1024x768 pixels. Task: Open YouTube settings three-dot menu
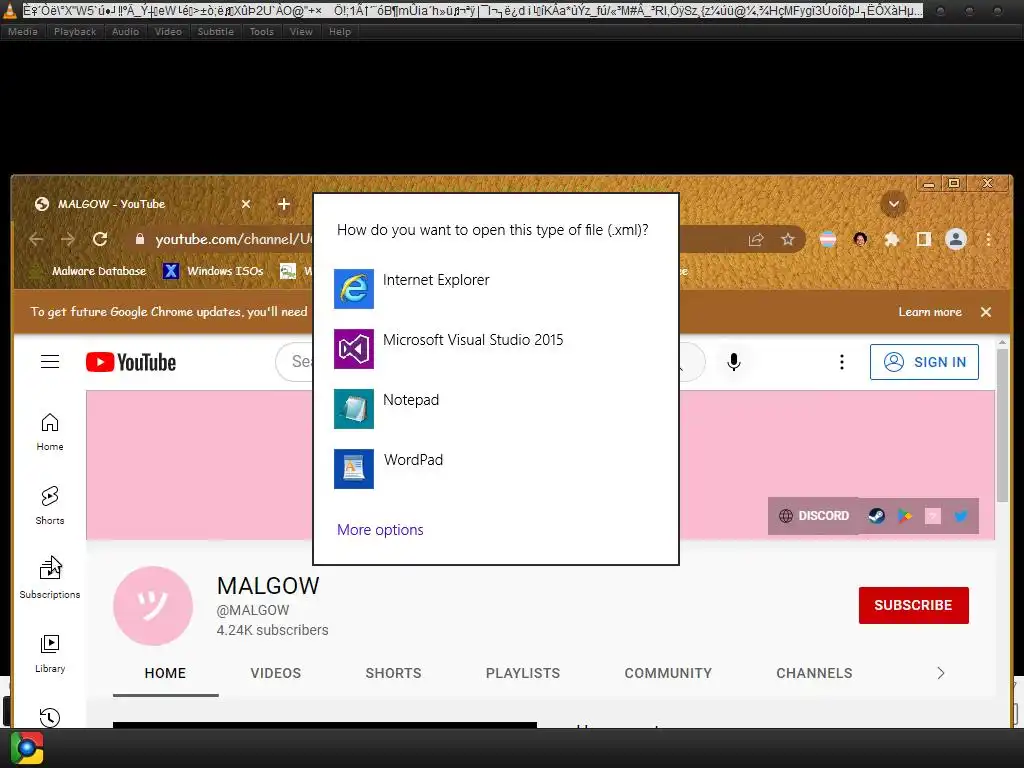842,362
